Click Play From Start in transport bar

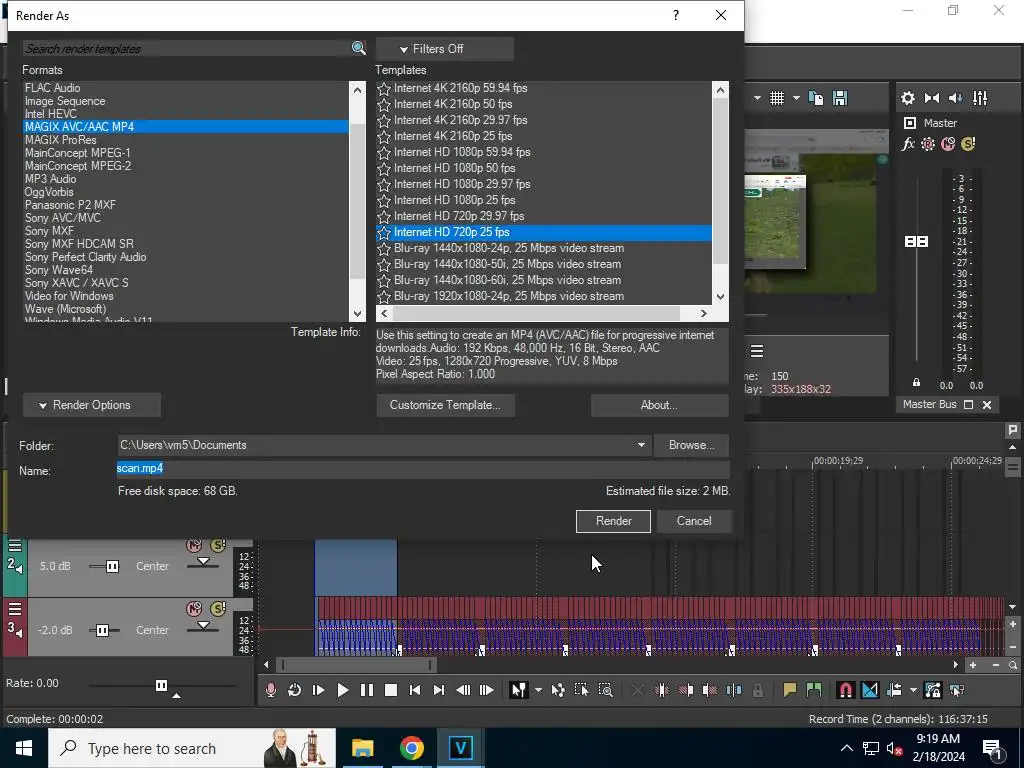[319, 690]
